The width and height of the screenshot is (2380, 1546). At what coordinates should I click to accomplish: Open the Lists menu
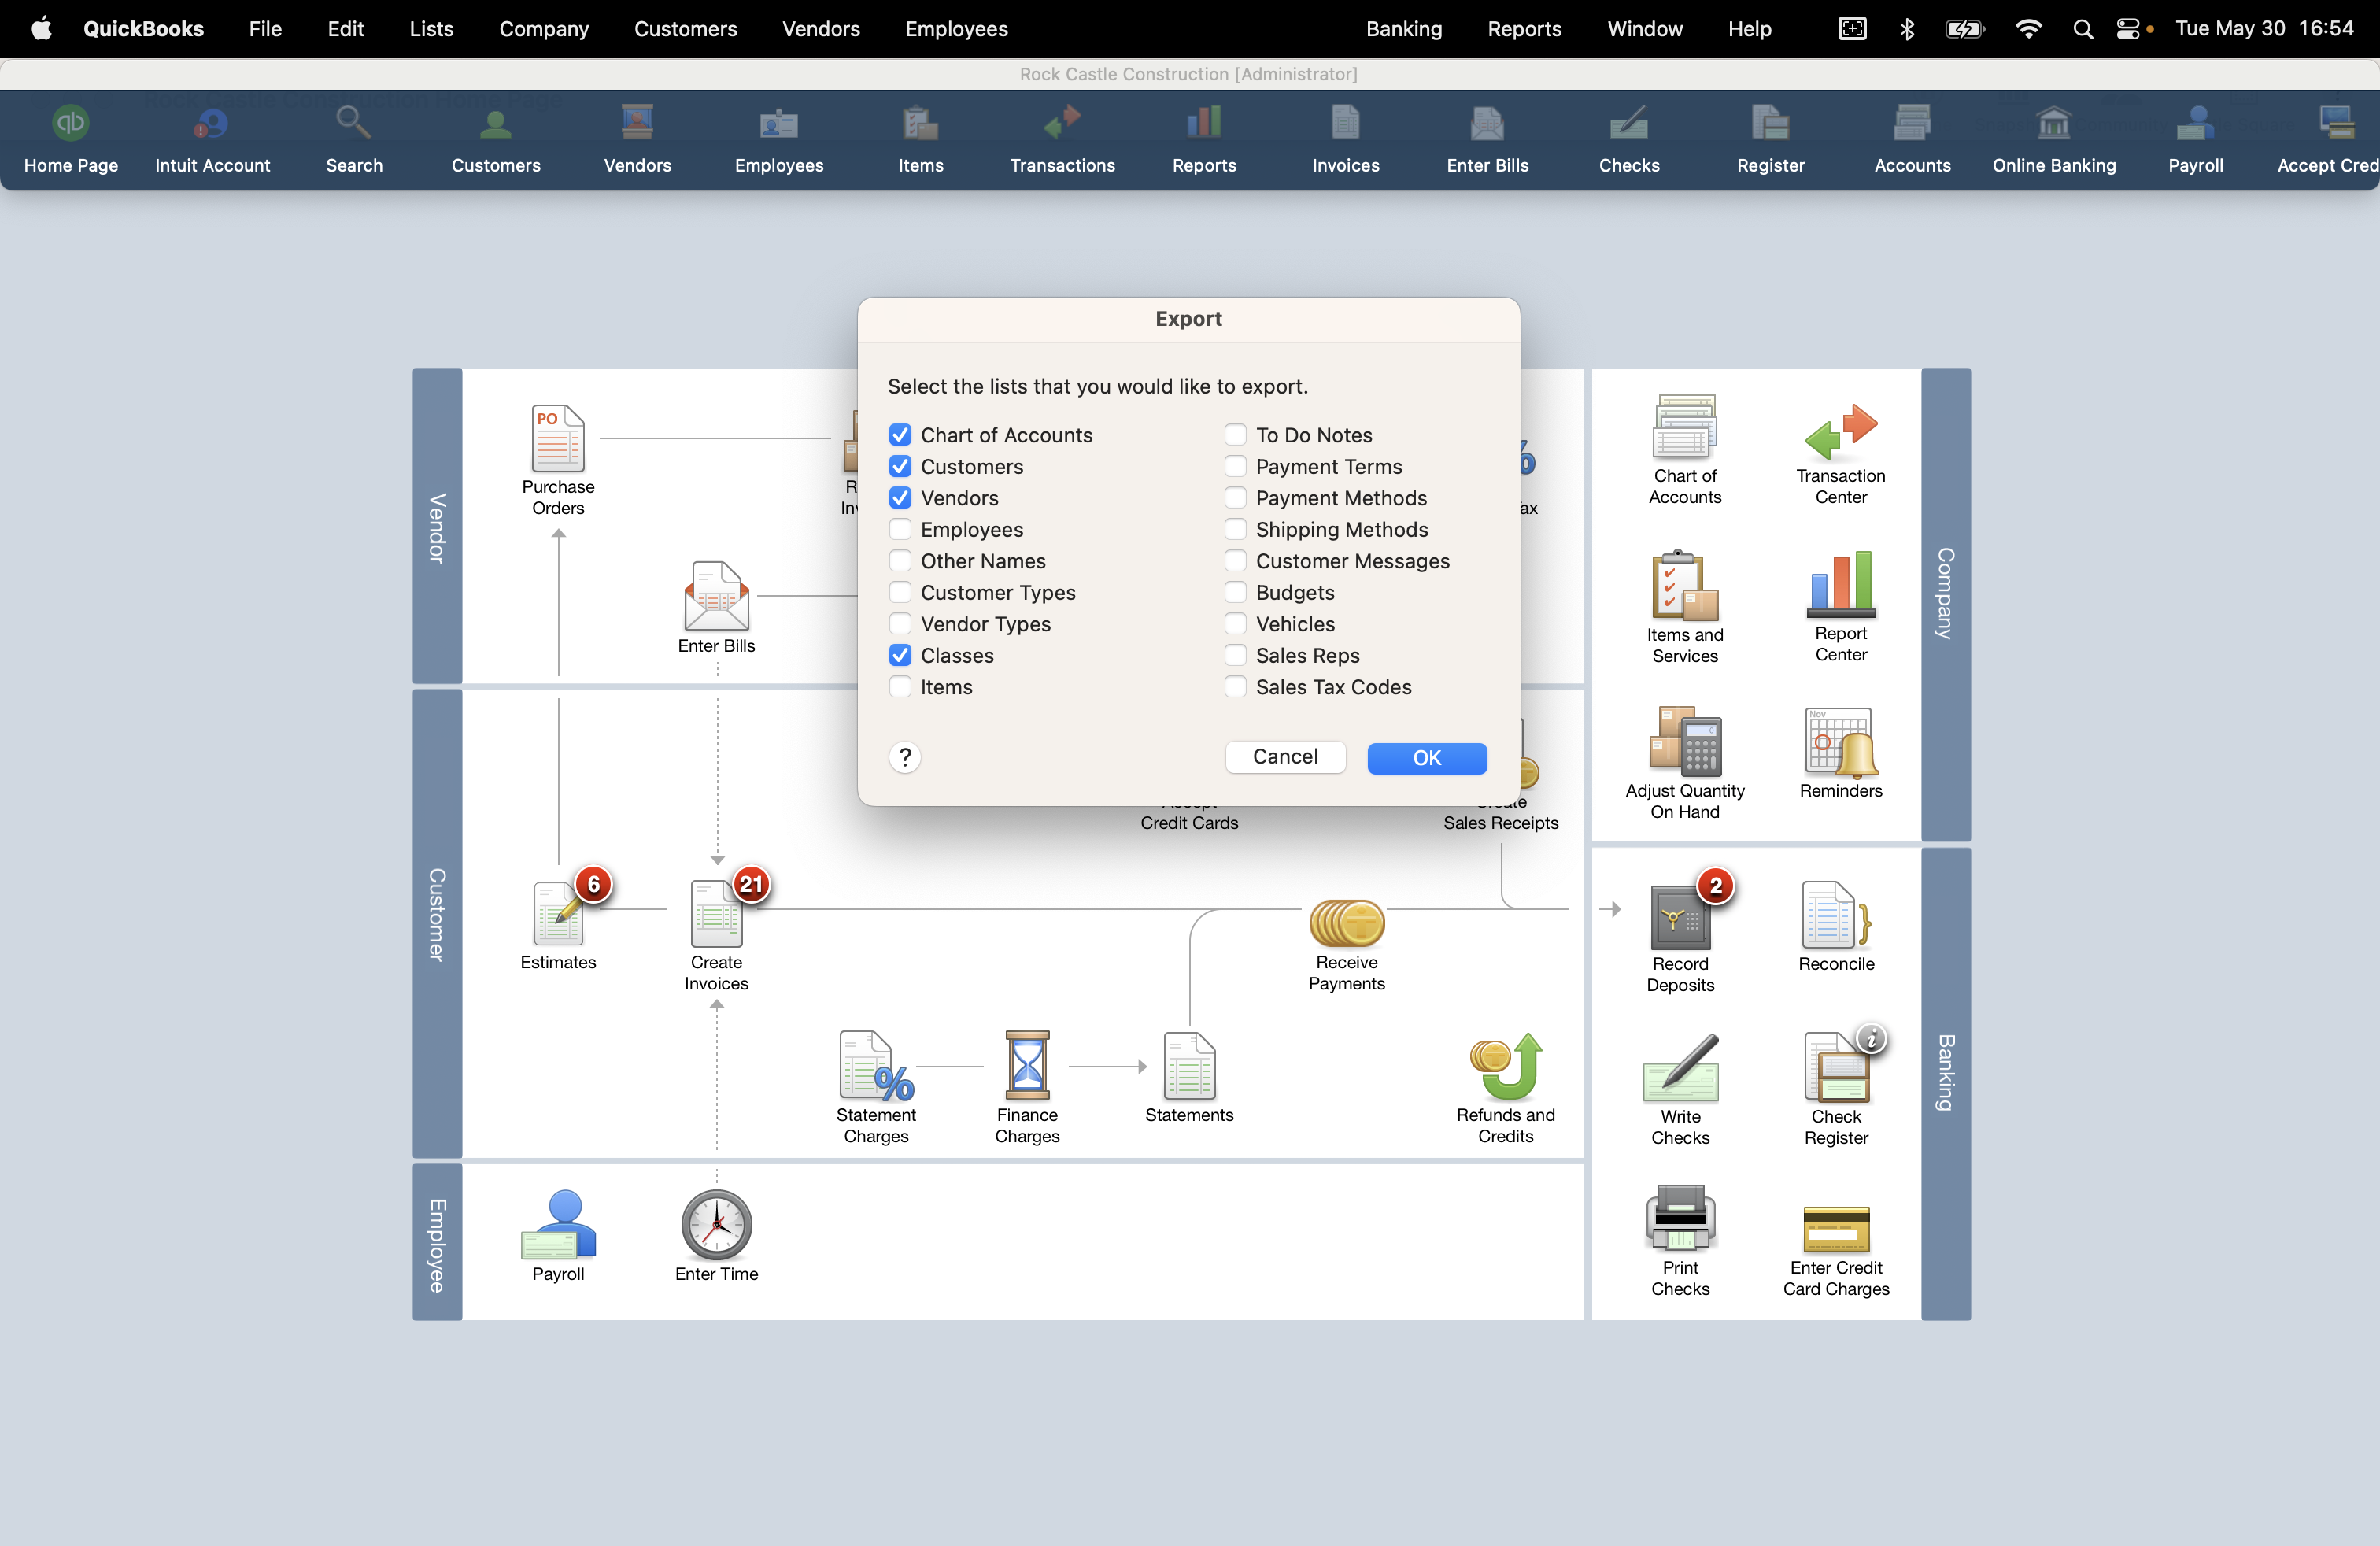pos(431,28)
